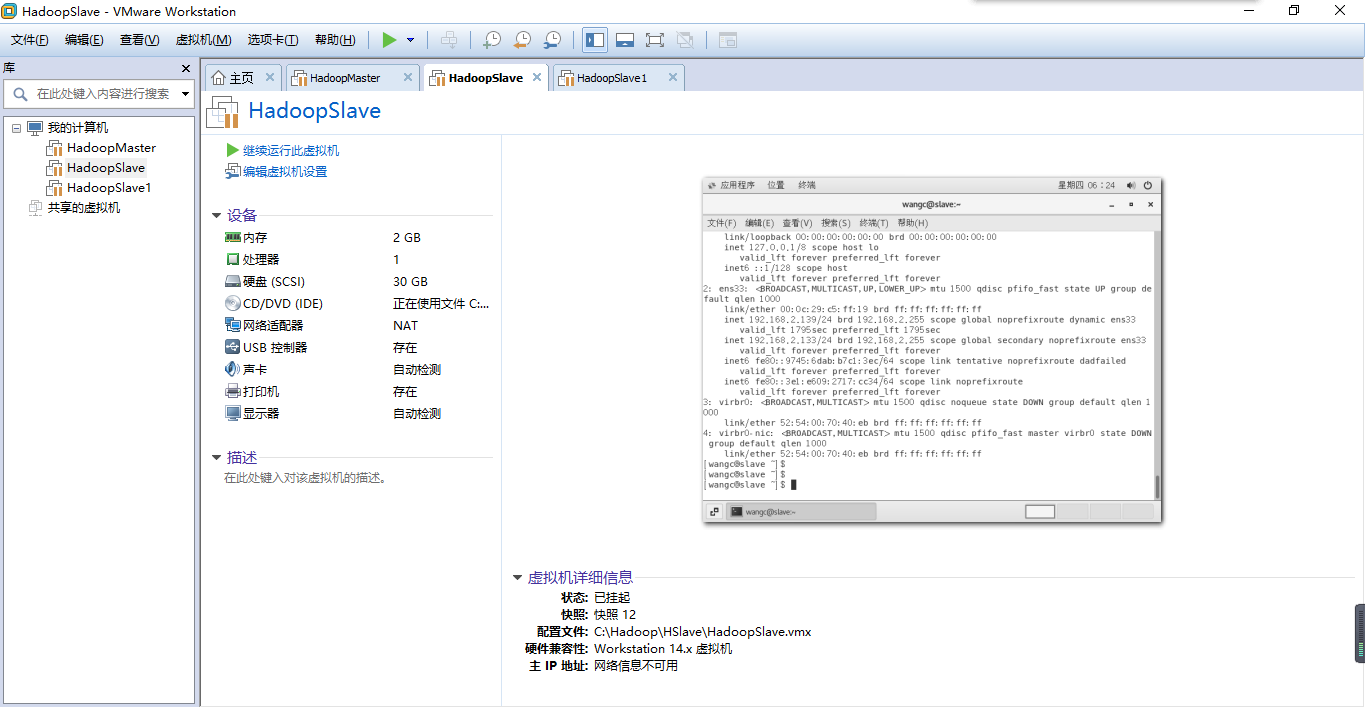The height and width of the screenshot is (707, 1365).
Task: Click the NAT network adapter value
Action: click(x=406, y=325)
